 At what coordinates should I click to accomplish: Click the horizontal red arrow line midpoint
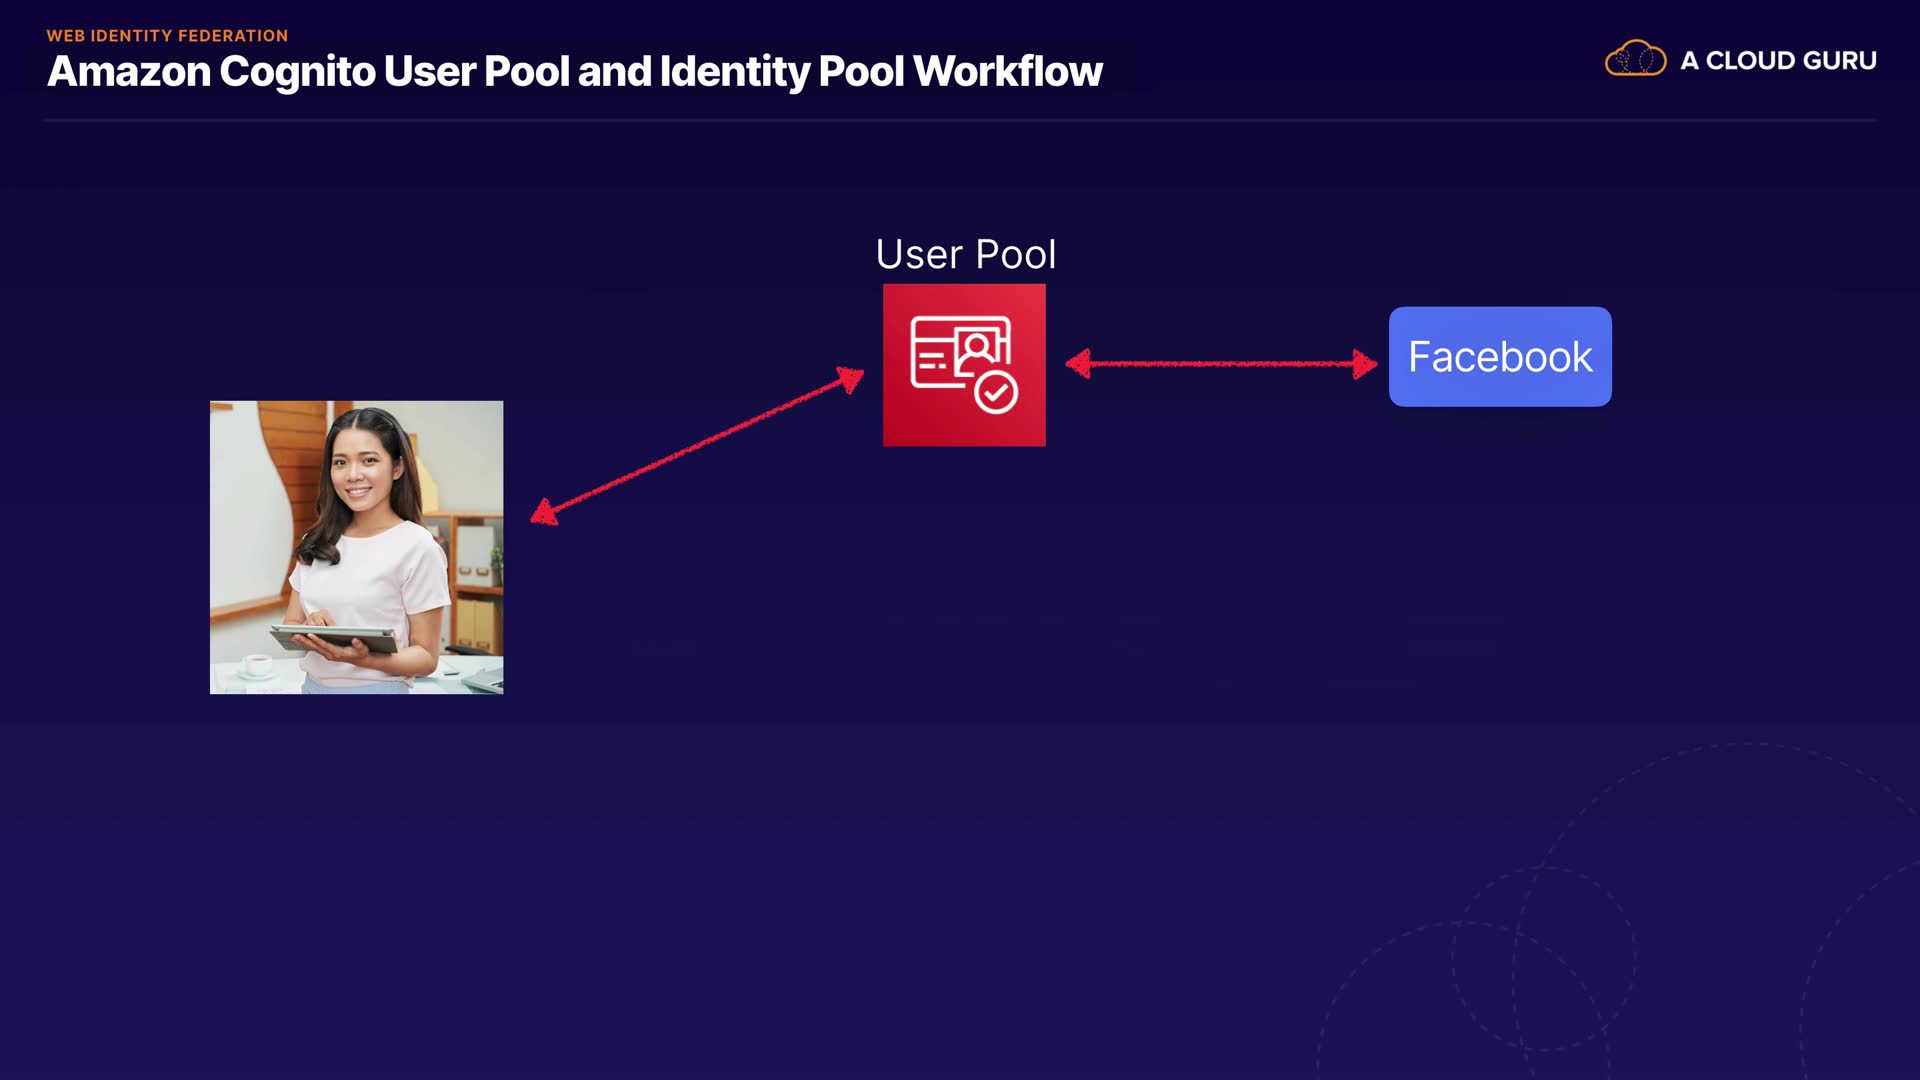coord(1221,364)
